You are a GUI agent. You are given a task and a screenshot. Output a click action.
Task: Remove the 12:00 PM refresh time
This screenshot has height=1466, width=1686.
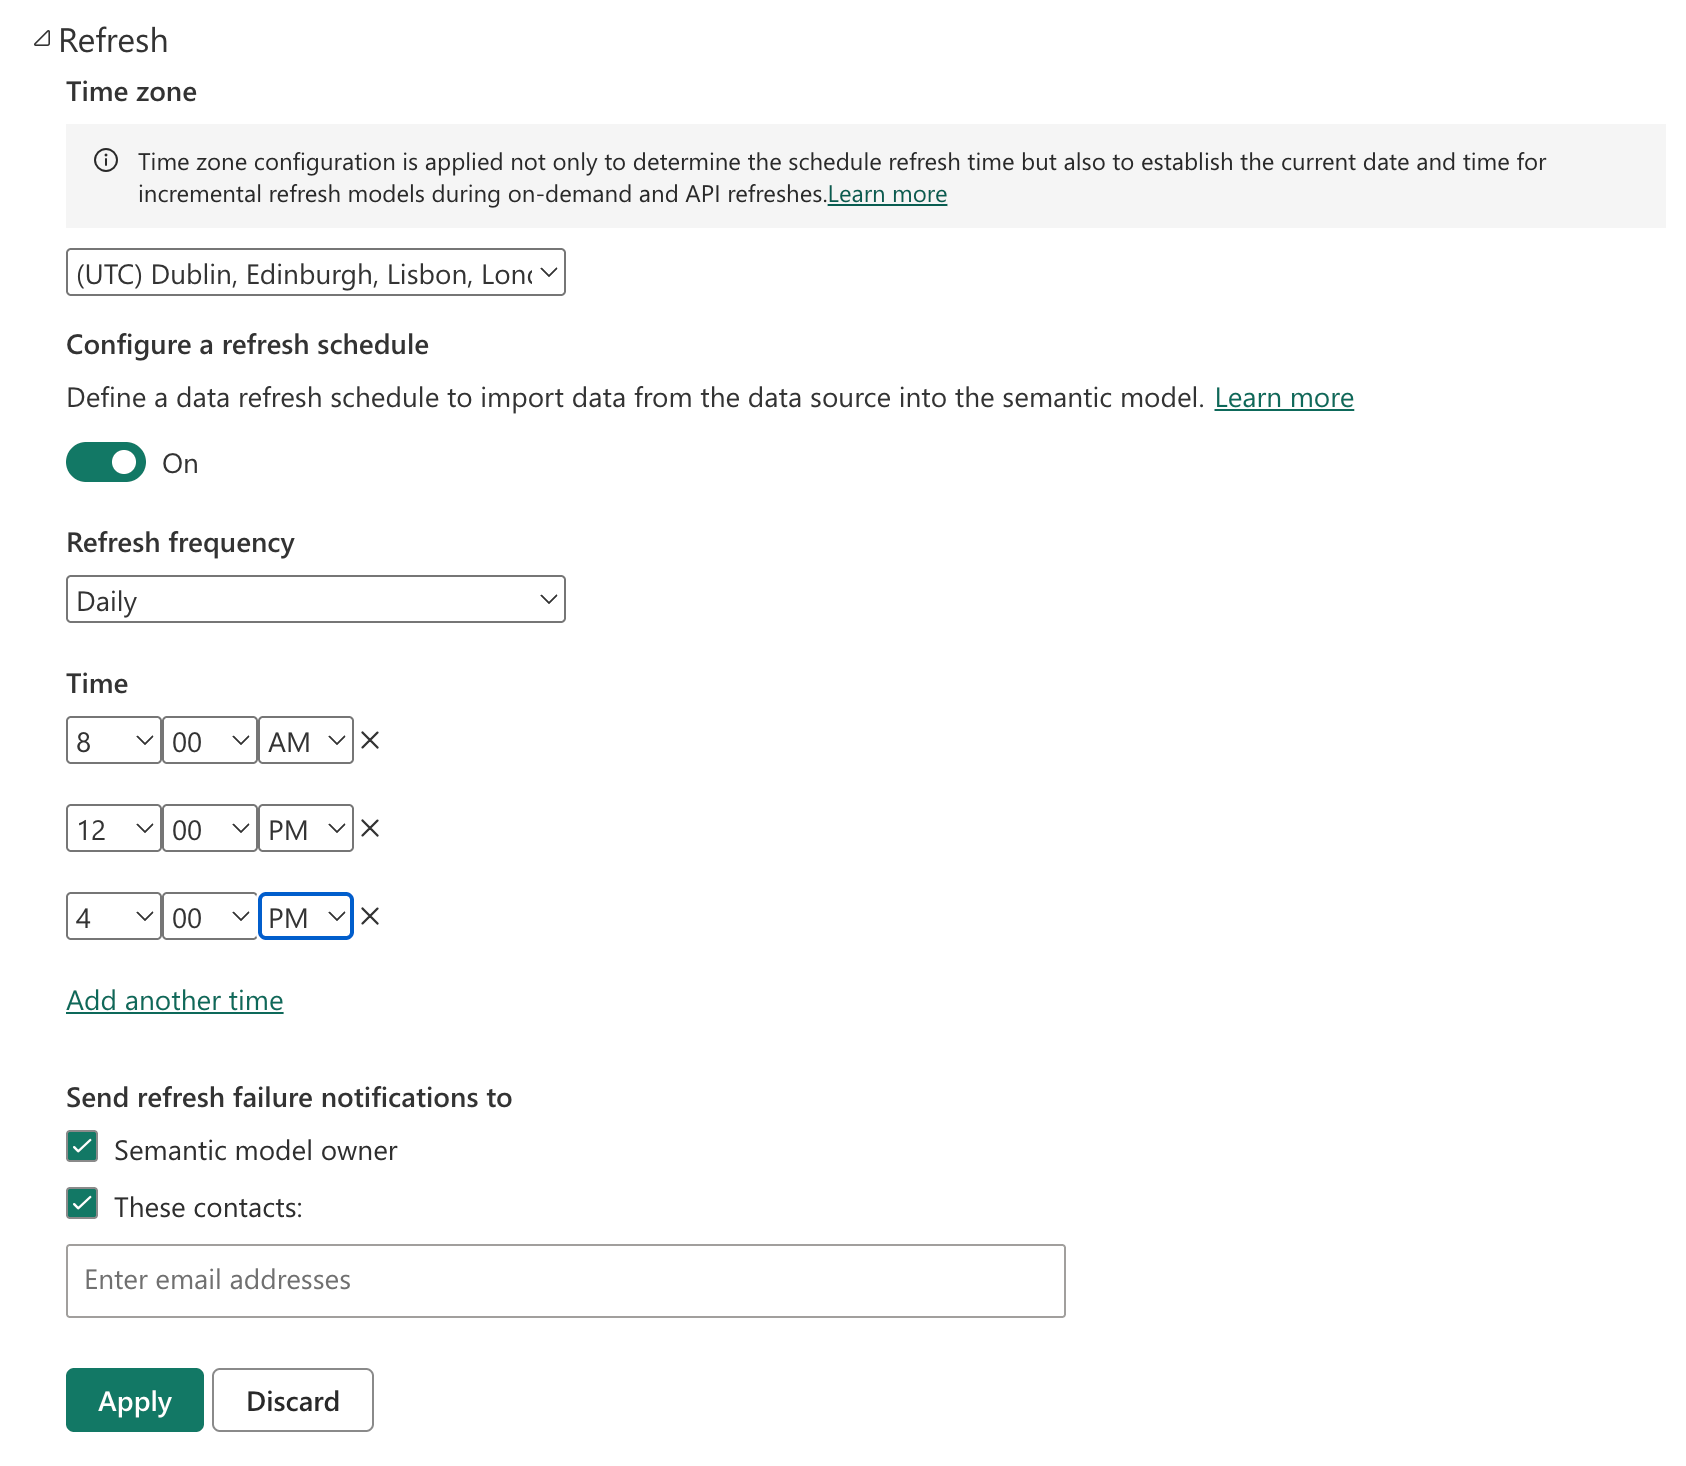coord(369,828)
